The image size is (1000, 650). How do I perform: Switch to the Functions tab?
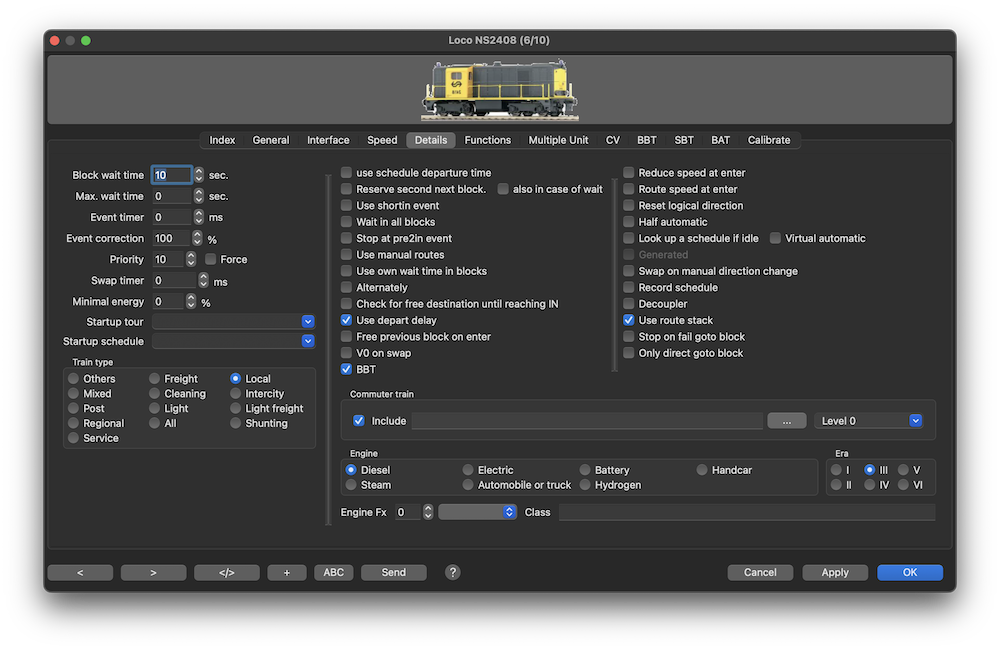(488, 140)
